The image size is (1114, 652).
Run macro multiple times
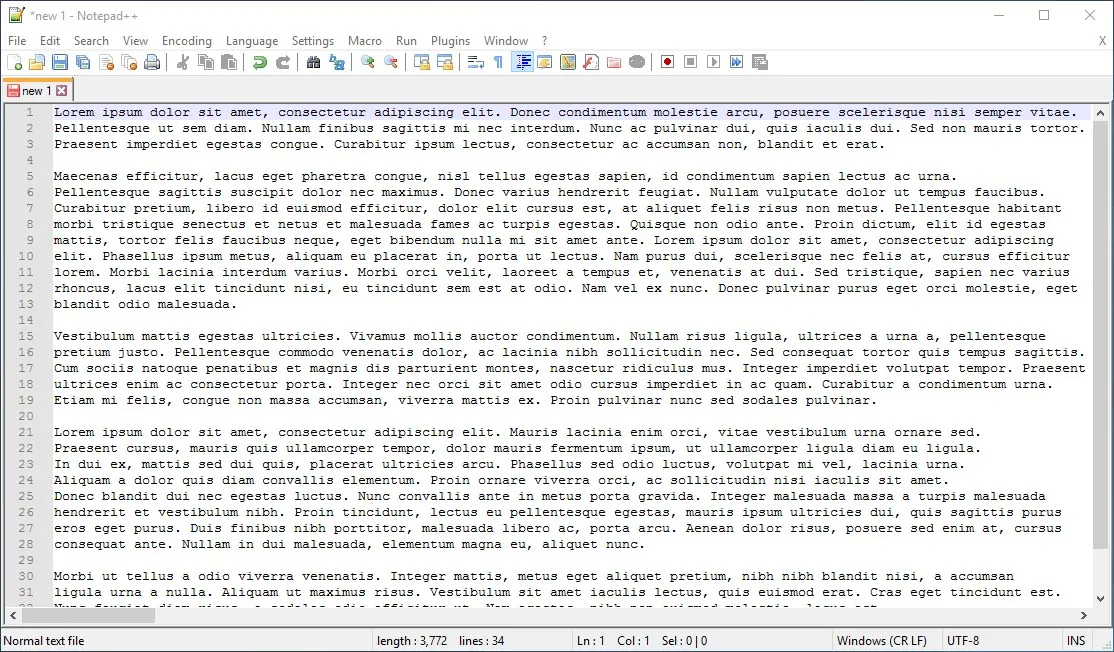tap(737, 63)
